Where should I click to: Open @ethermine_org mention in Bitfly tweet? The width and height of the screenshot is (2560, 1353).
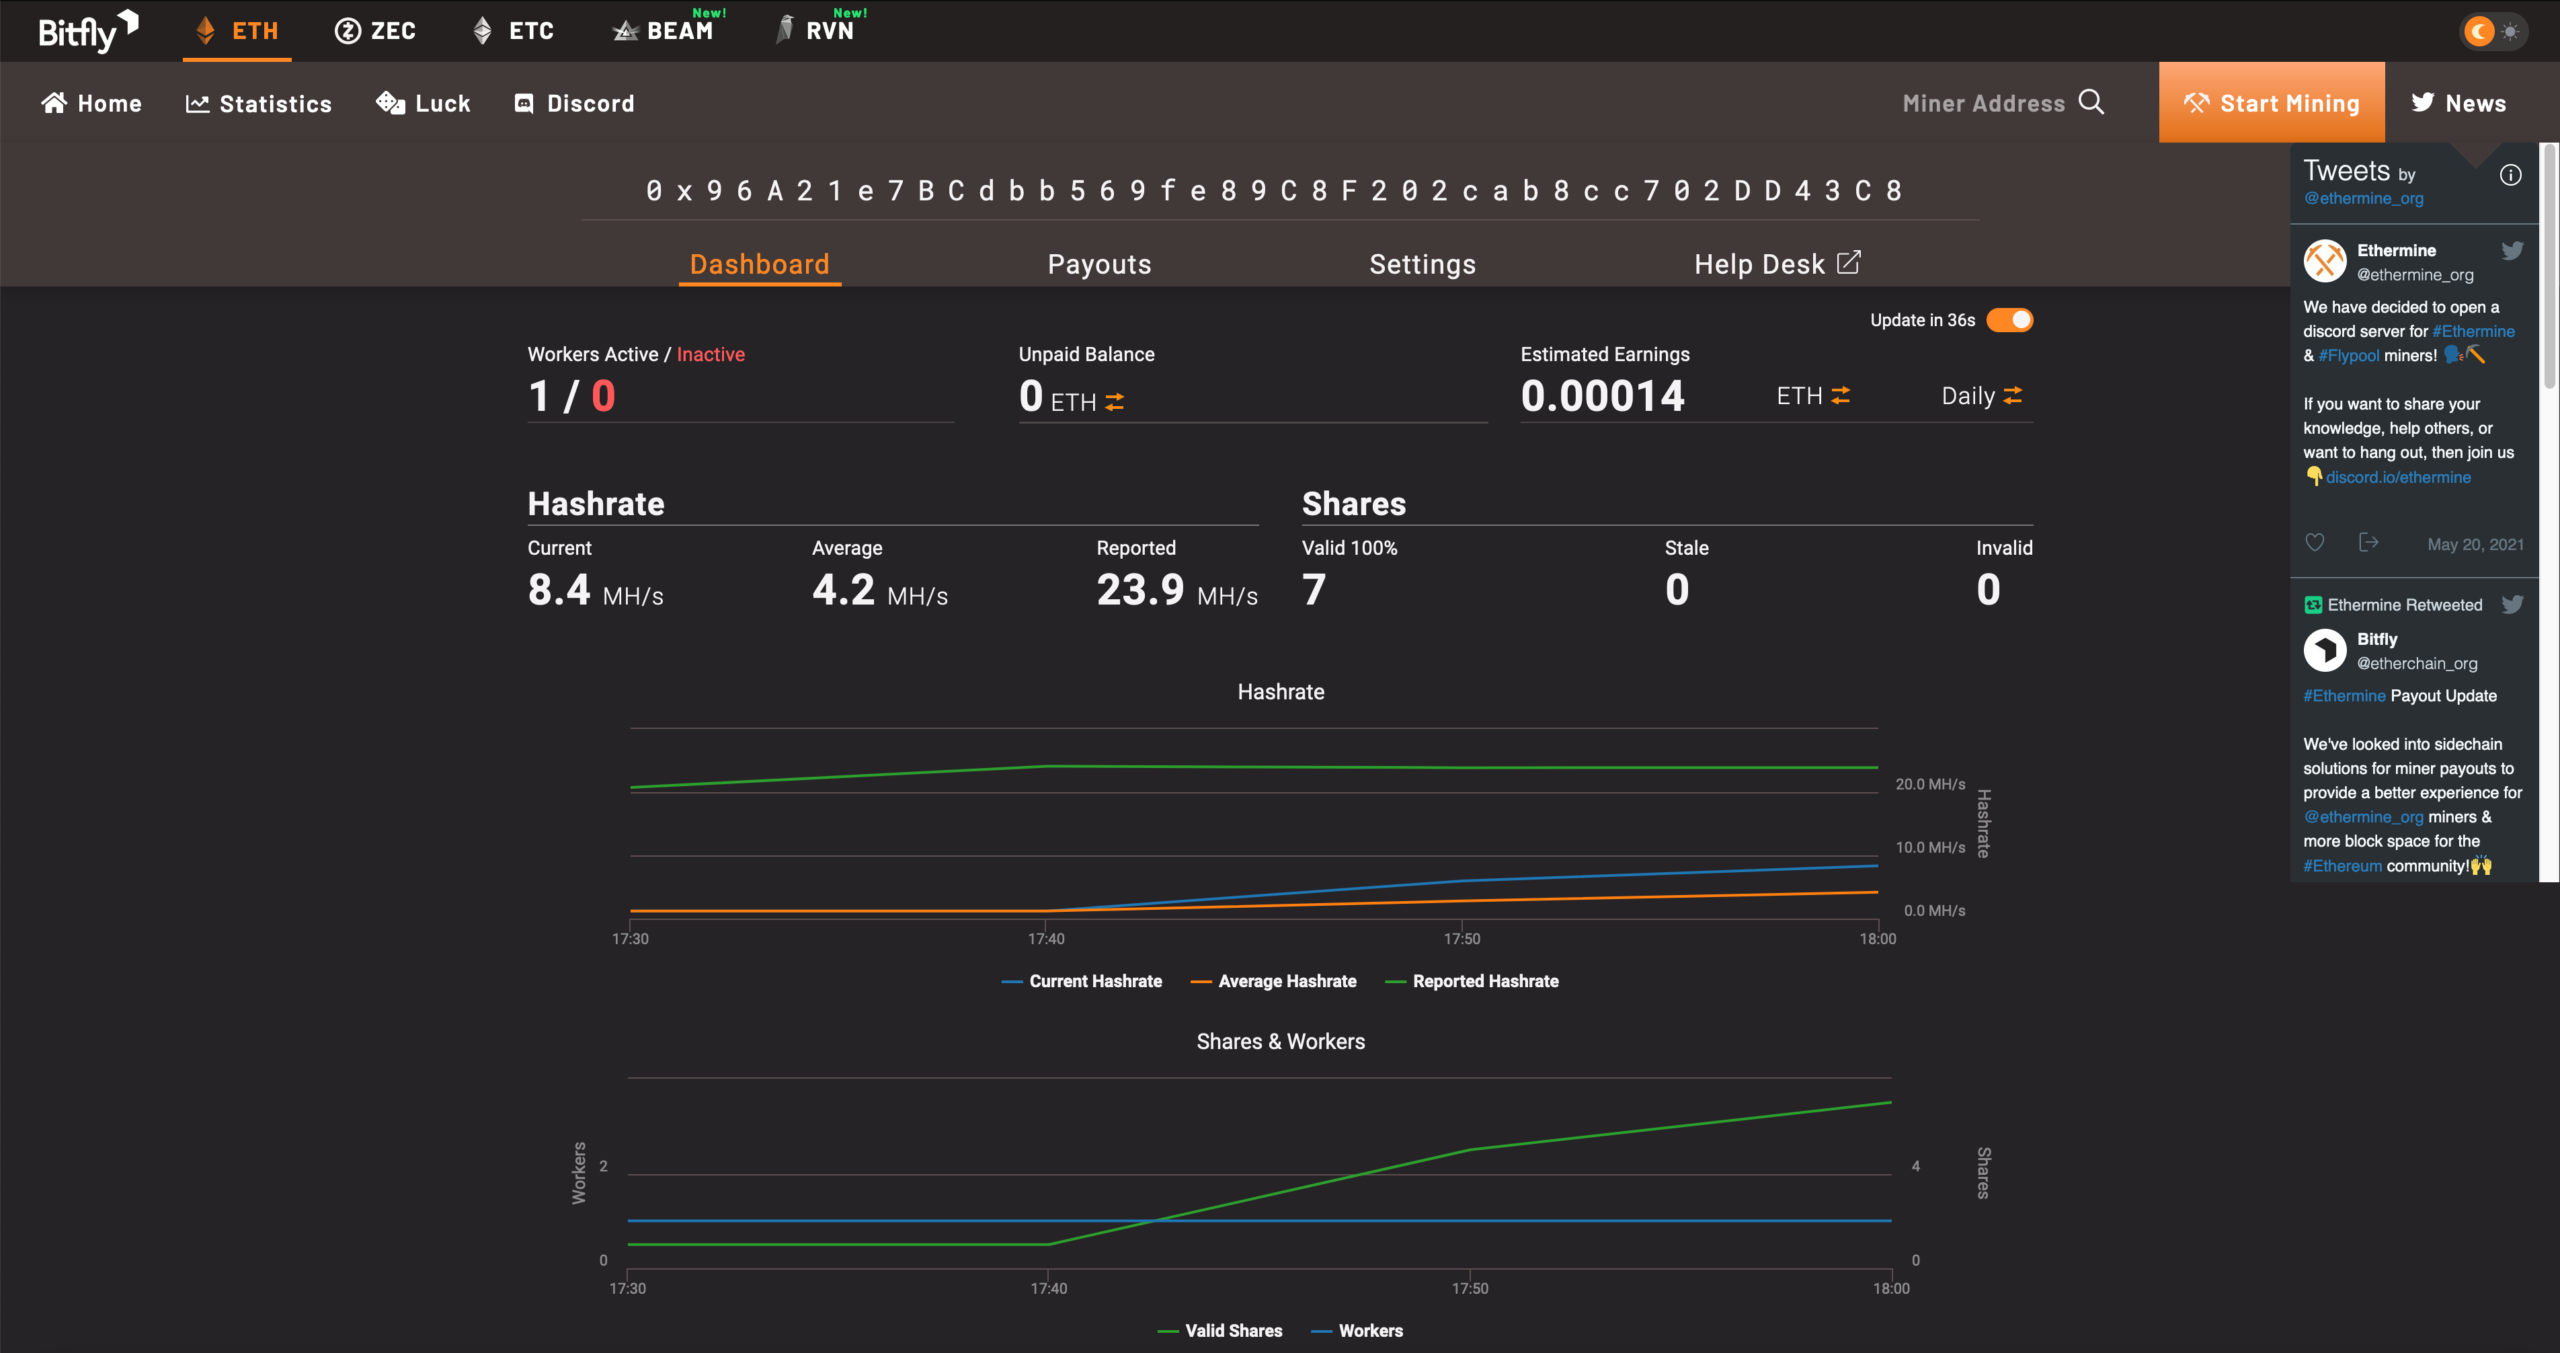2363,817
